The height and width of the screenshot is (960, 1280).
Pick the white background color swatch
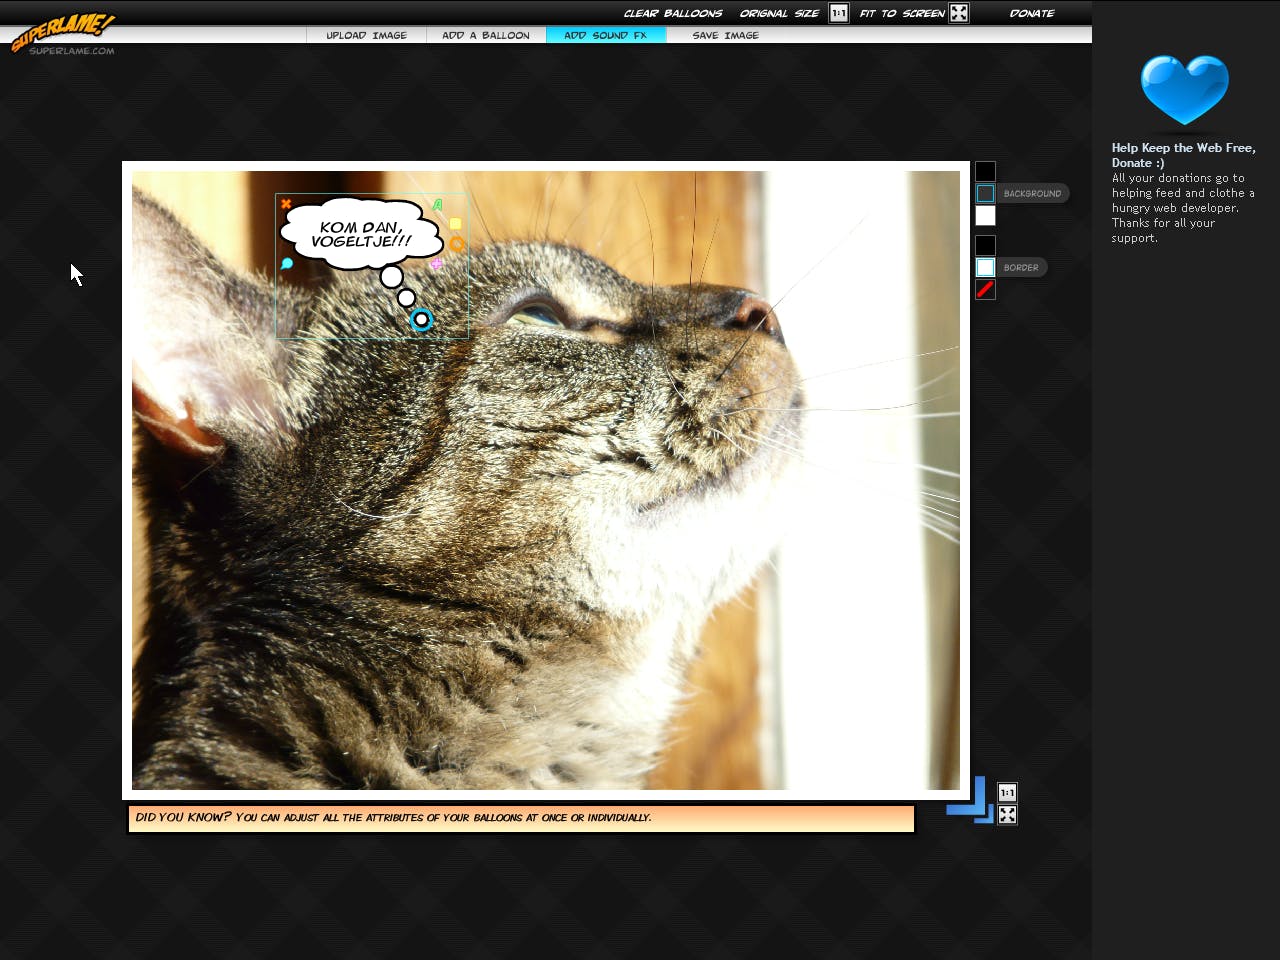[985, 215]
